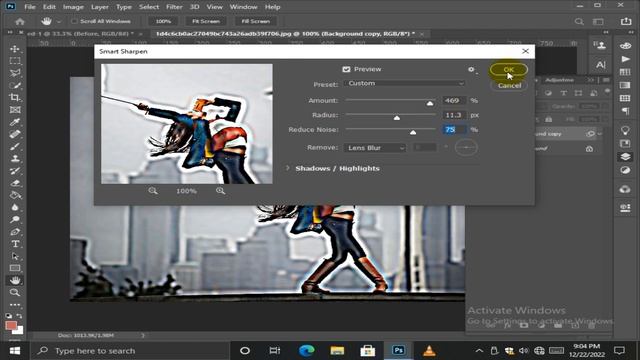Select the Zoom tool in toolbar

tap(15, 293)
